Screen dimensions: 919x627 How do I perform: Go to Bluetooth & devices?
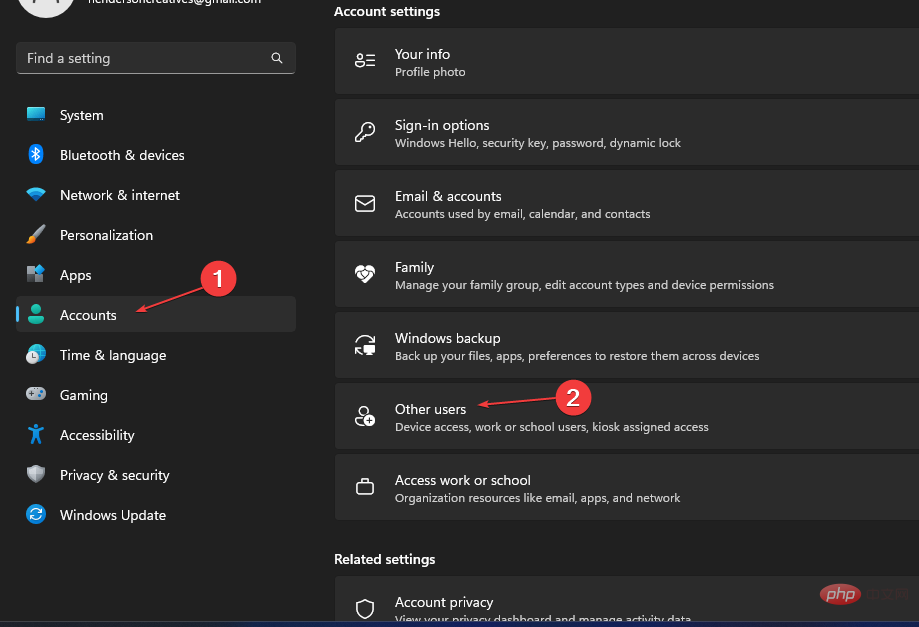pos(156,155)
